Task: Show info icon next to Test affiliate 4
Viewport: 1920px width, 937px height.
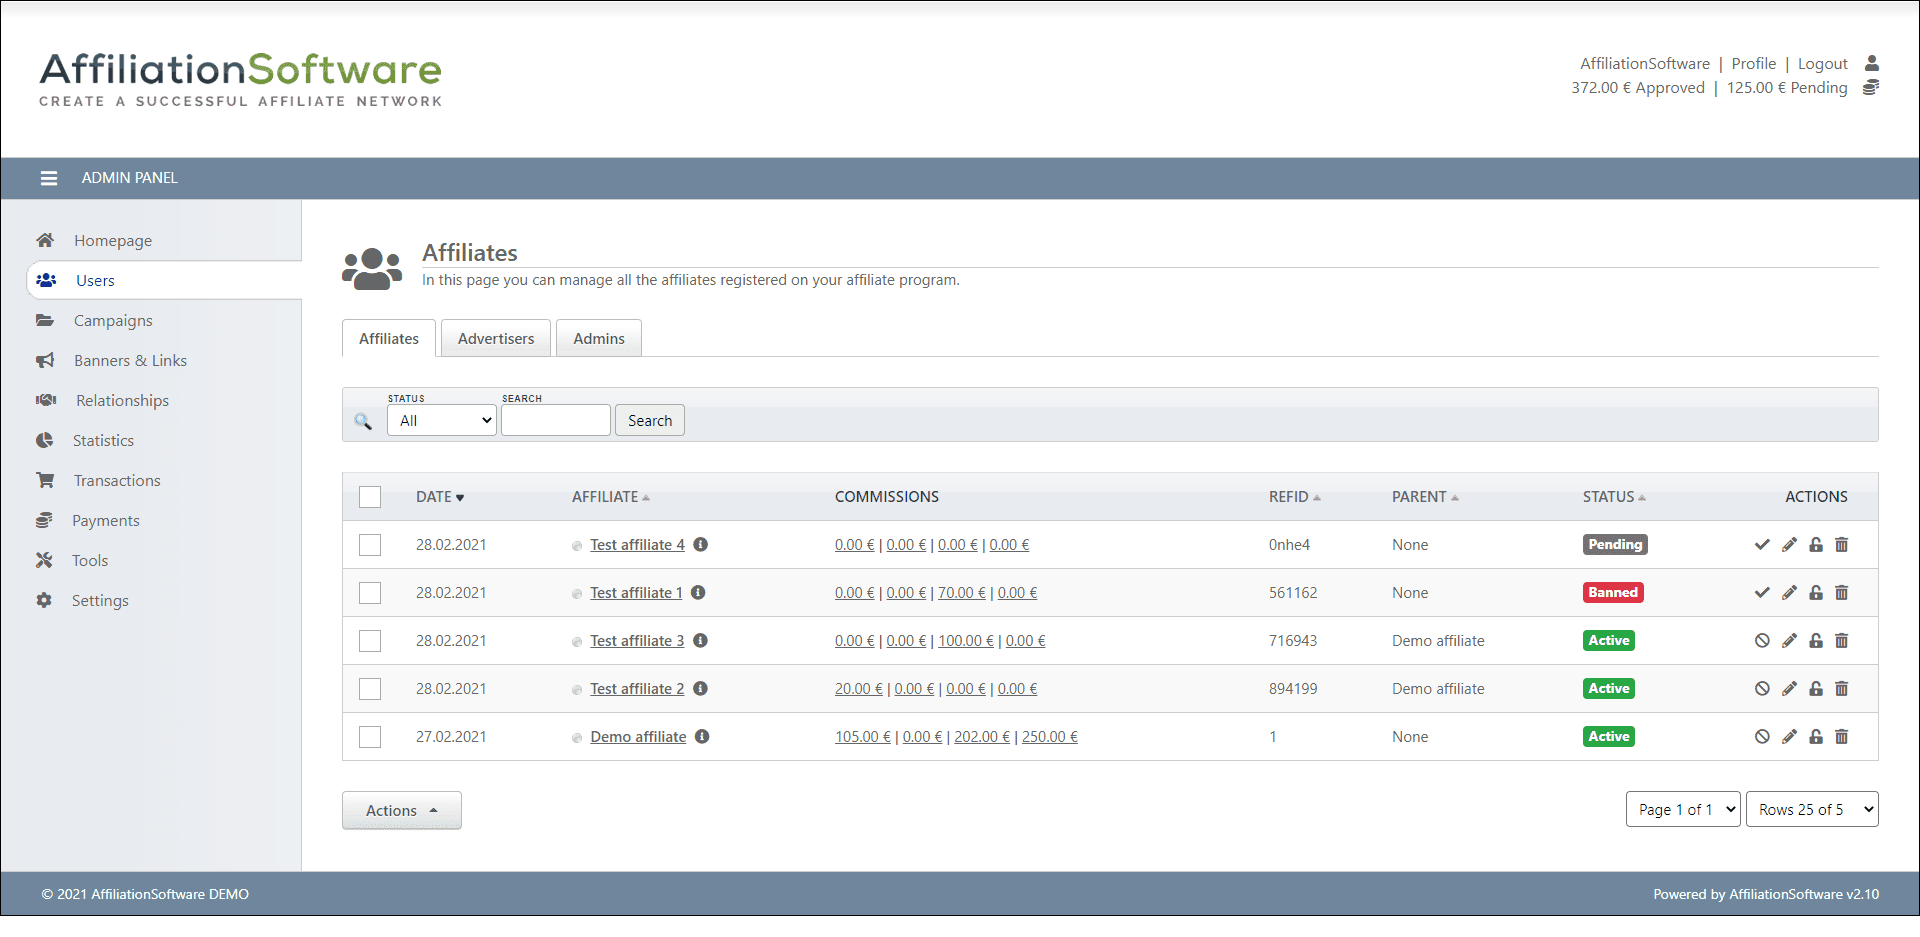Action: pyautogui.click(x=701, y=545)
